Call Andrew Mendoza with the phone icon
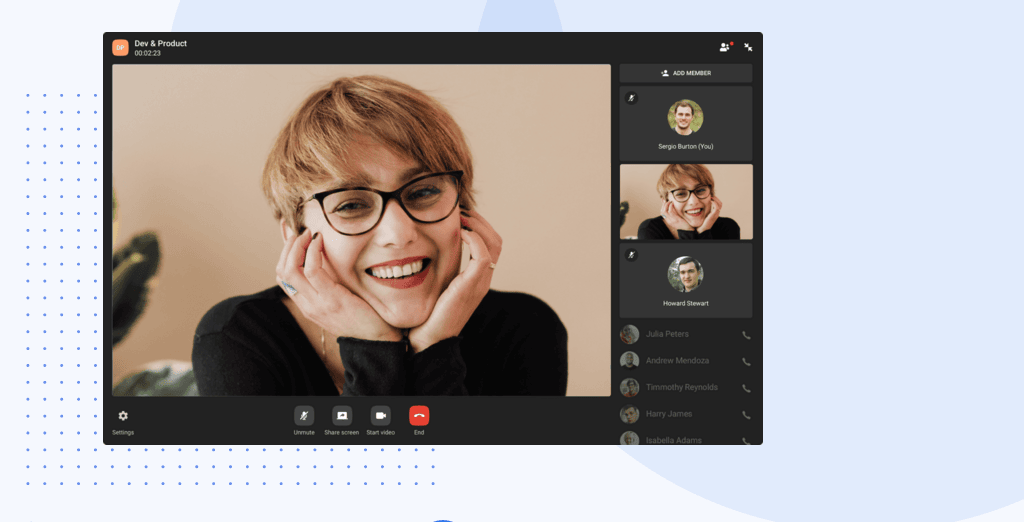Image resolution: width=1024 pixels, height=522 pixels. (x=746, y=361)
